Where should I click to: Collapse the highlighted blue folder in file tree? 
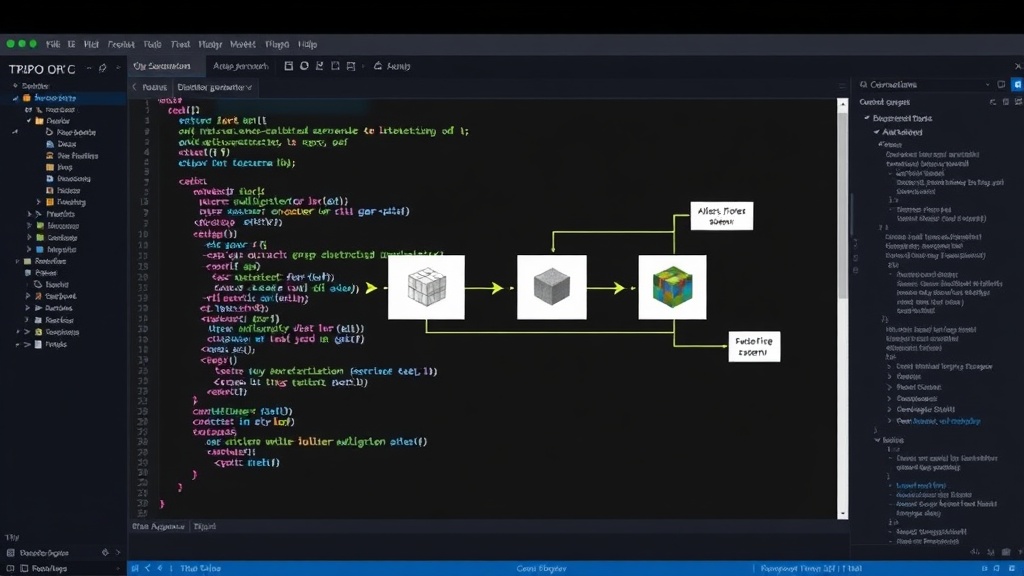pos(15,98)
